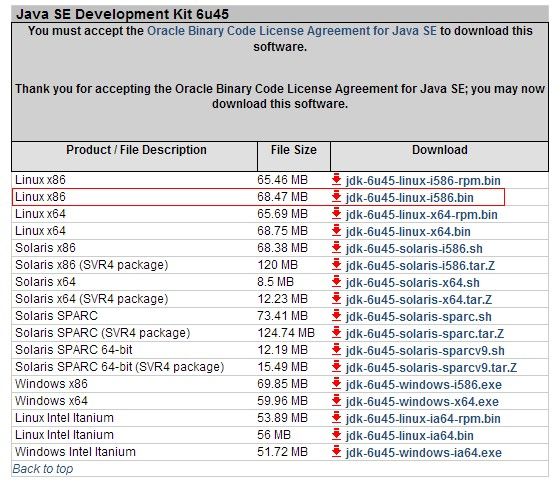Open Oracle Binary Code License Agreement link
The height and width of the screenshot is (486, 560).
coord(292,31)
